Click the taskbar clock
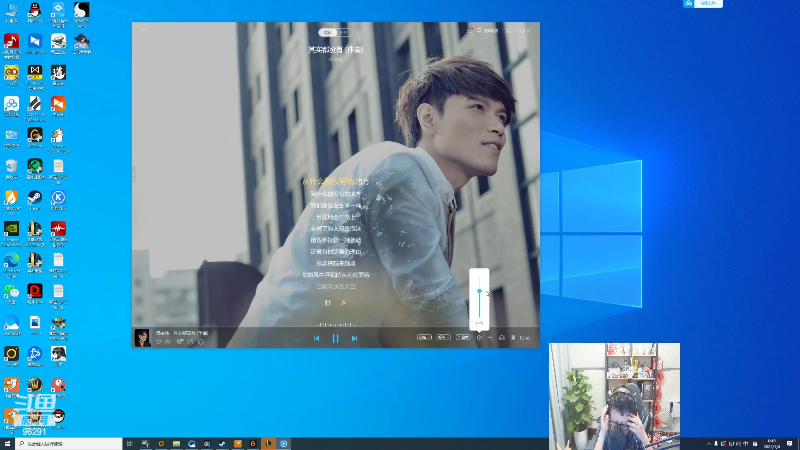Screen dimensions: 800x450 [771, 444]
